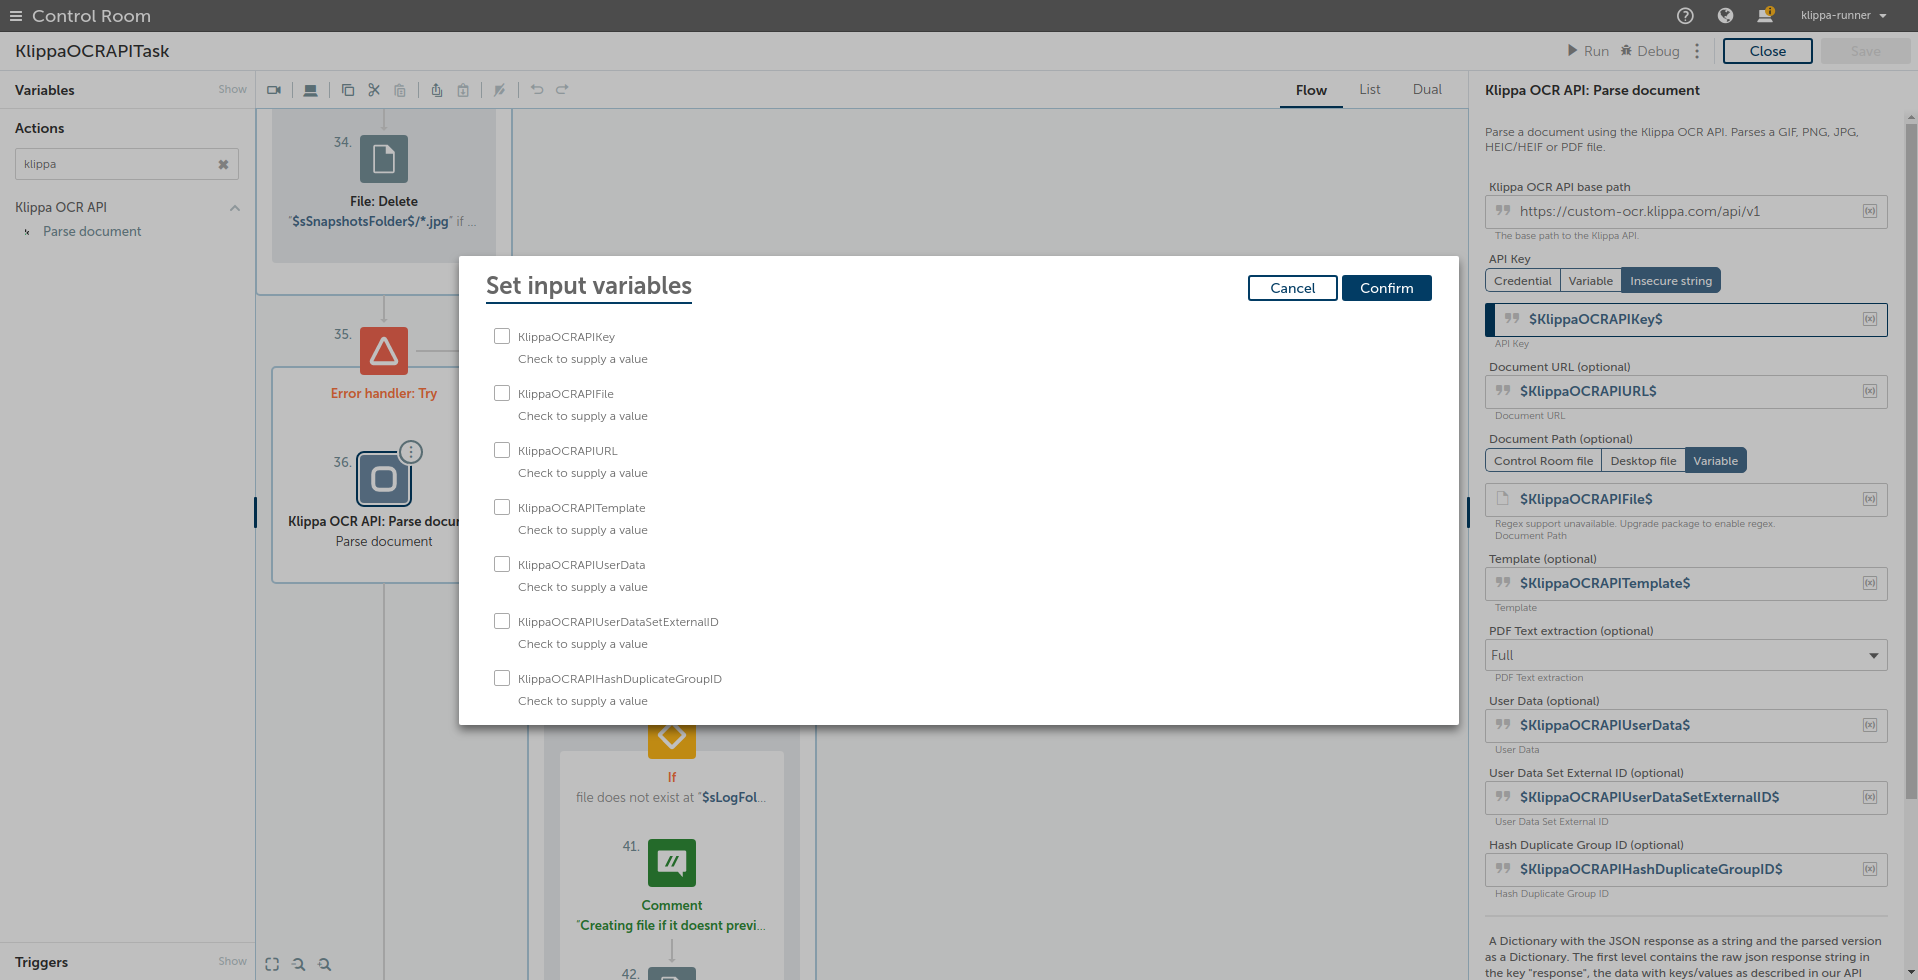Click the capture device laptop icon

tap(311, 90)
